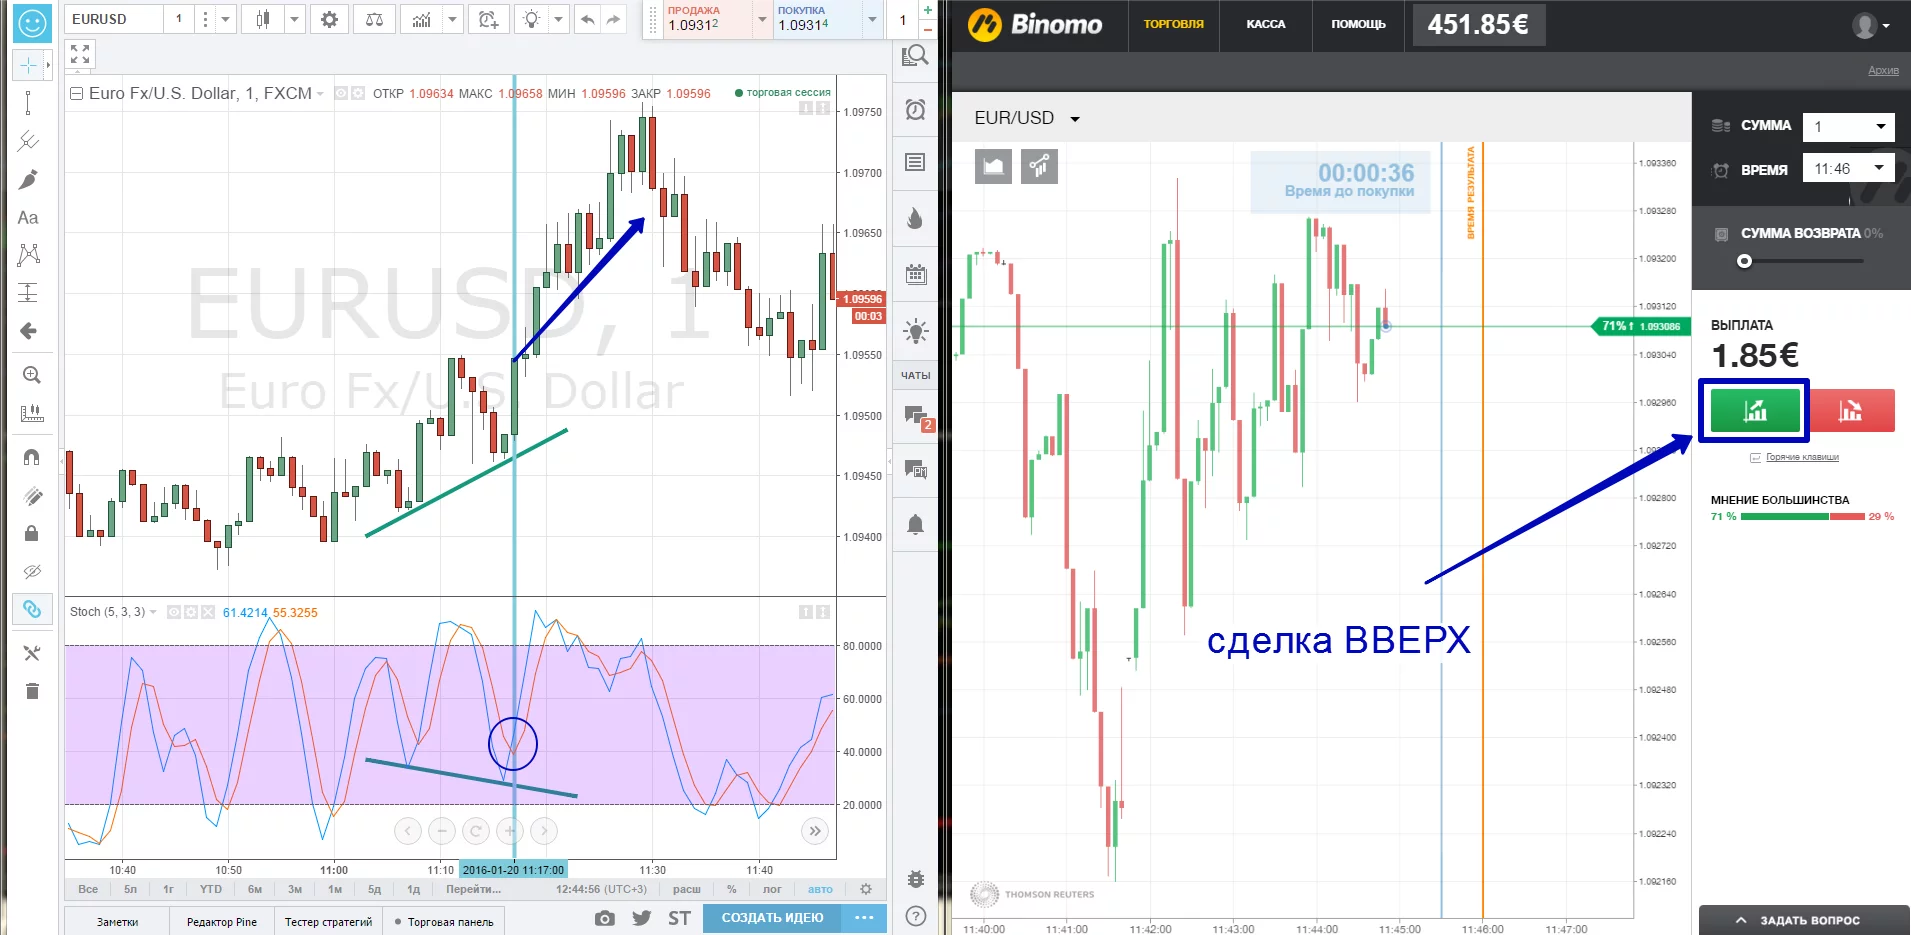Click the area chart type icon in Binomo
The width and height of the screenshot is (1911, 935).
coord(993,166)
